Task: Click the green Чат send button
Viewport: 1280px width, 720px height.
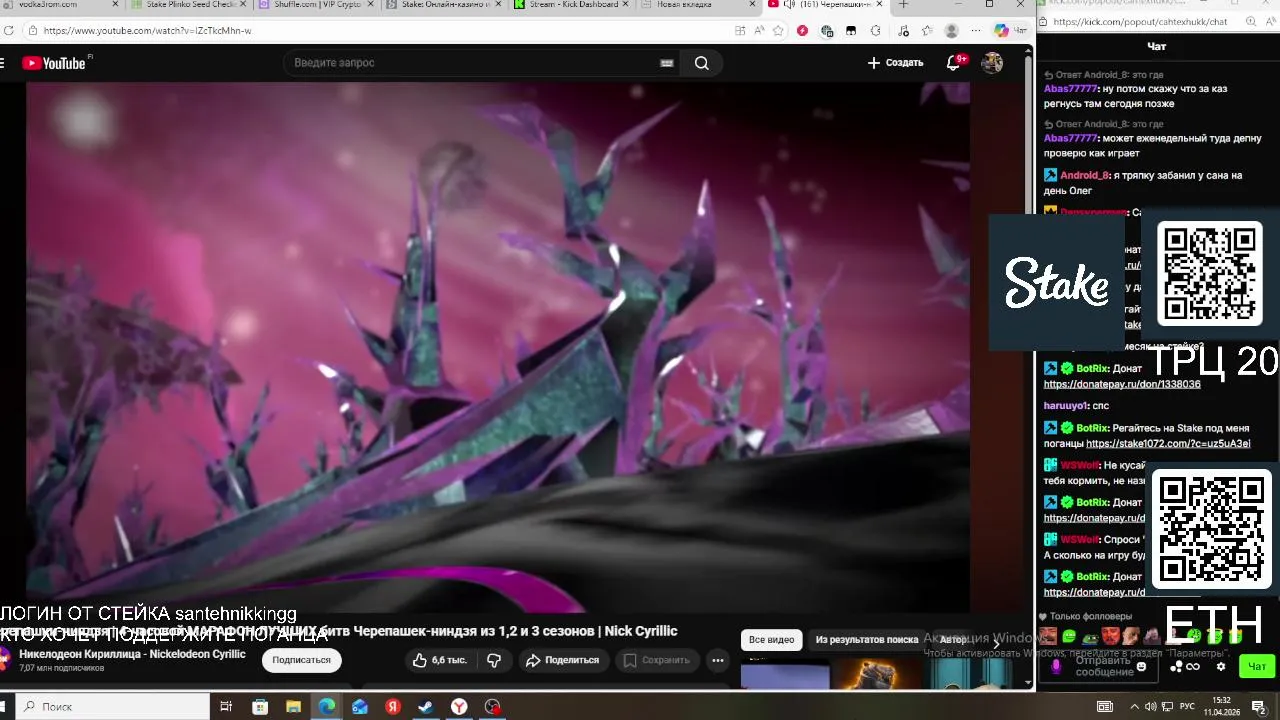Action: pyautogui.click(x=1257, y=666)
